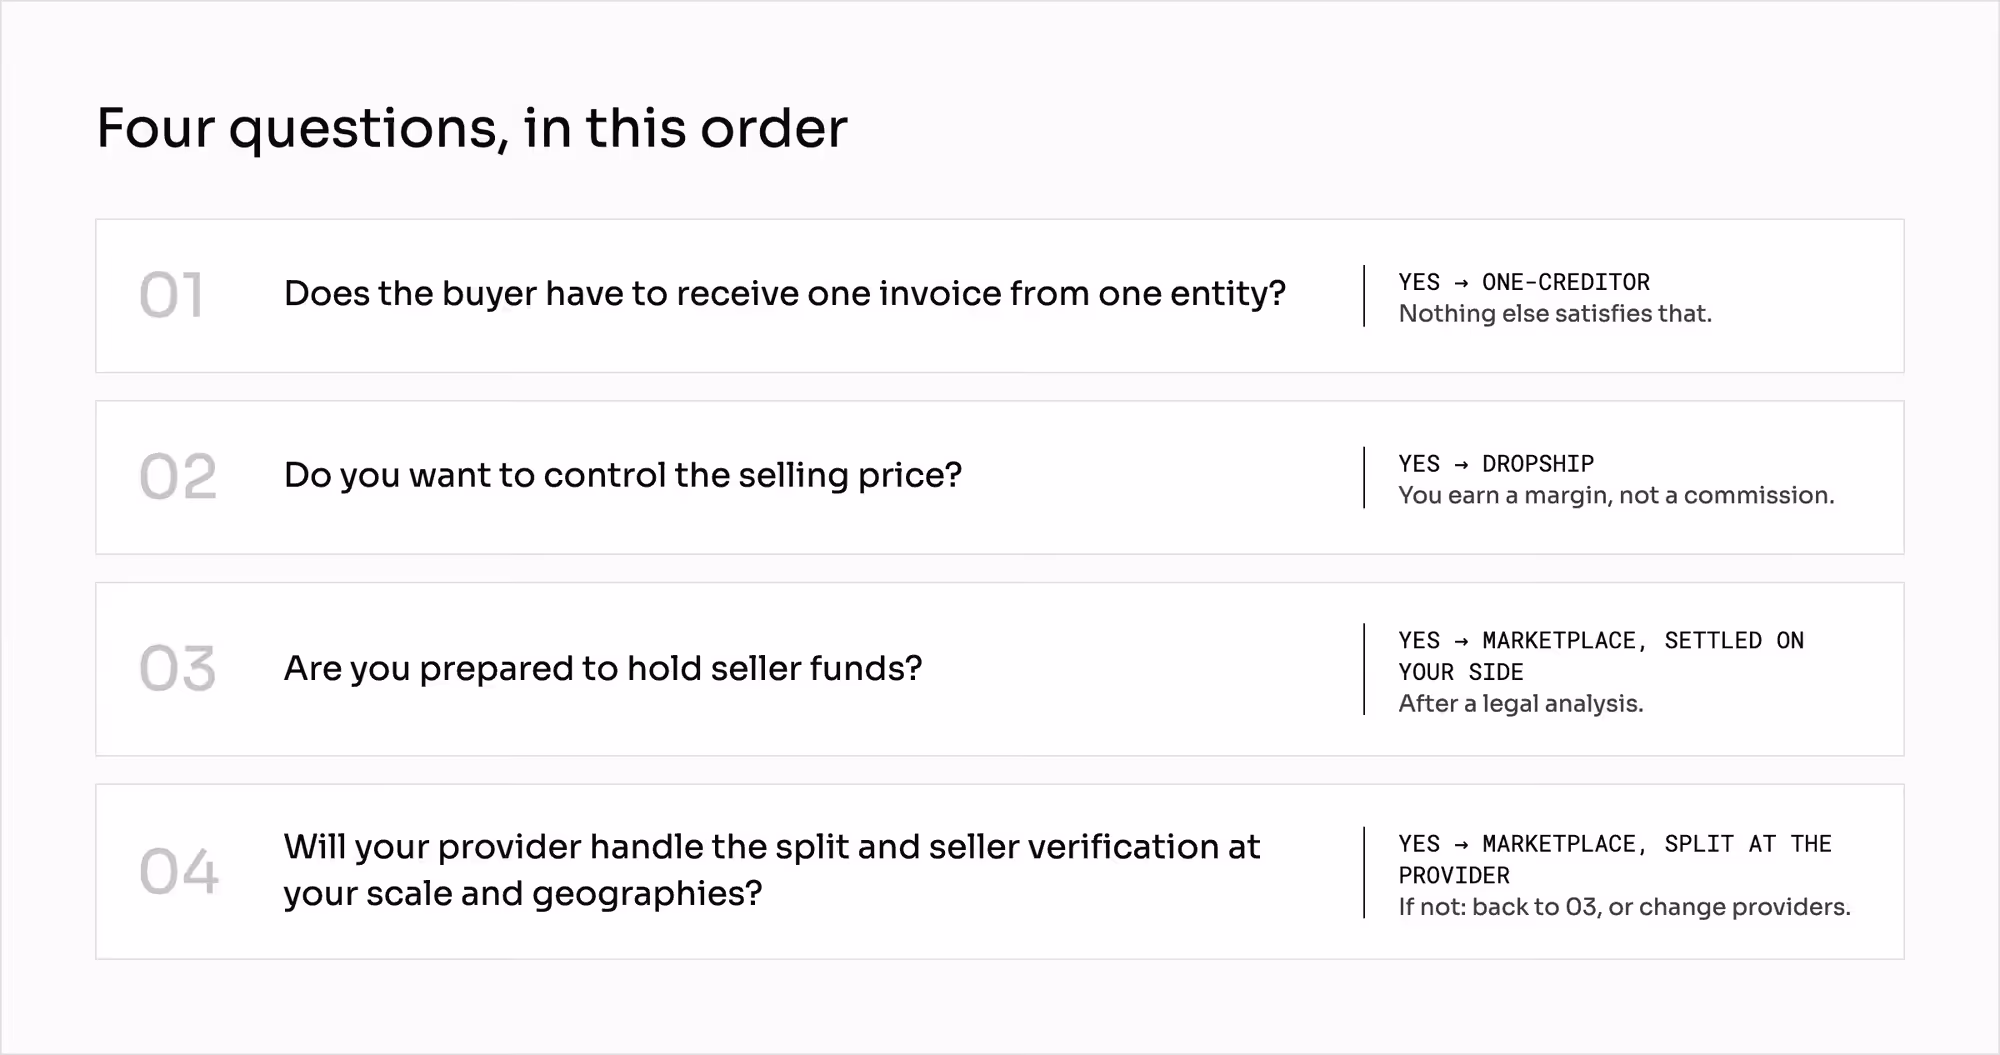
Task: Click 'Nothing else satisfies that.' note
Action: click(1555, 314)
